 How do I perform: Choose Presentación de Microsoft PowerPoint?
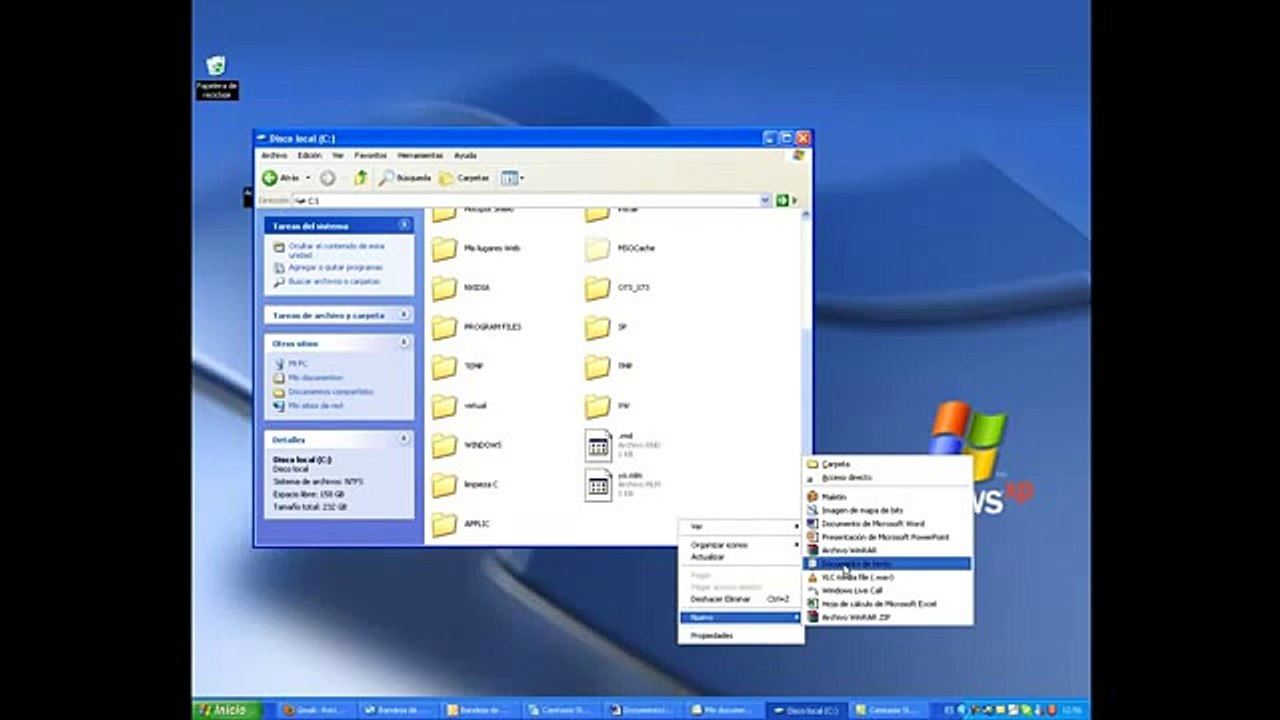coord(888,537)
